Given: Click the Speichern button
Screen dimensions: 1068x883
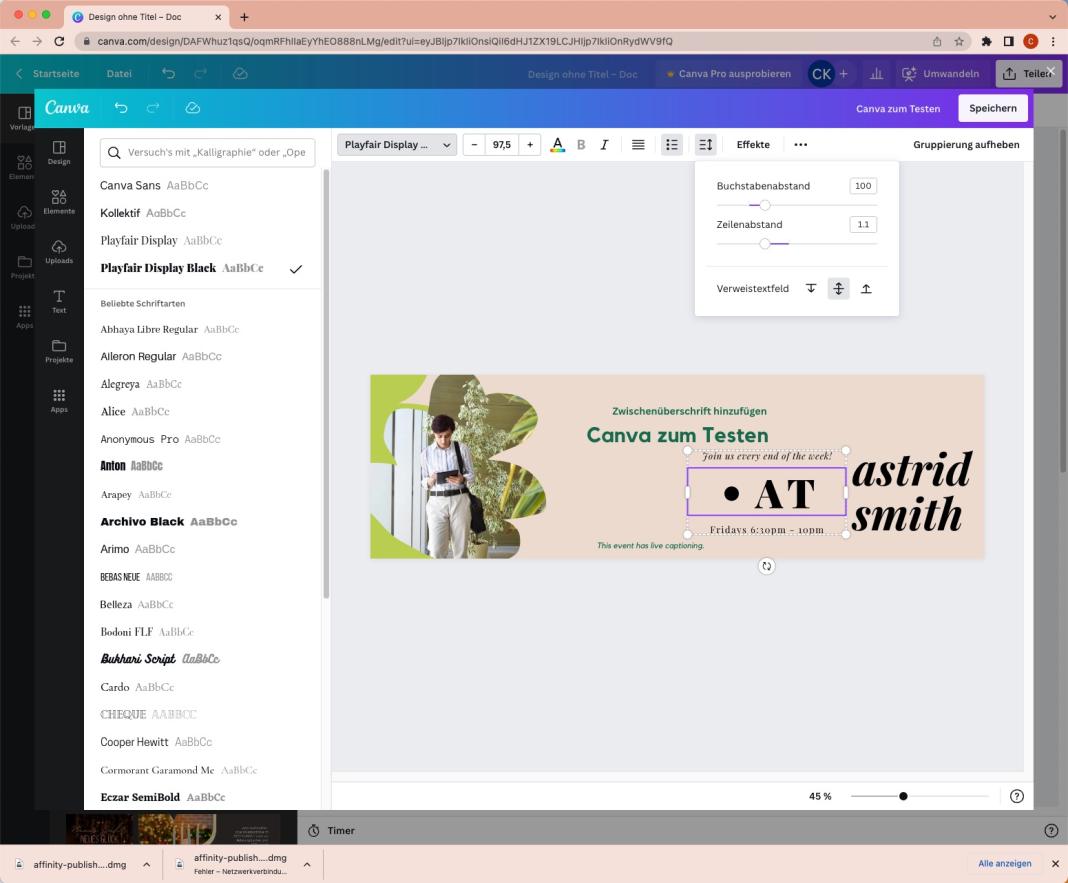Looking at the screenshot, I should coord(992,107).
